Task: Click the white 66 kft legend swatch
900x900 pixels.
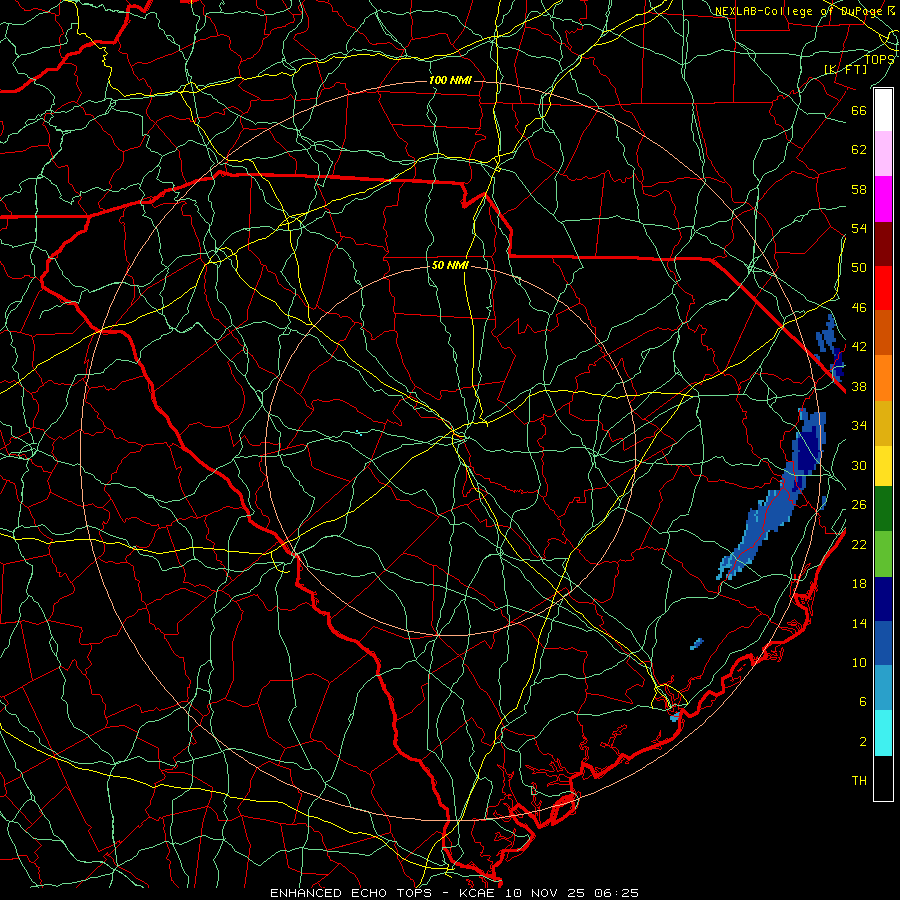Action: (x=883, y=110)
